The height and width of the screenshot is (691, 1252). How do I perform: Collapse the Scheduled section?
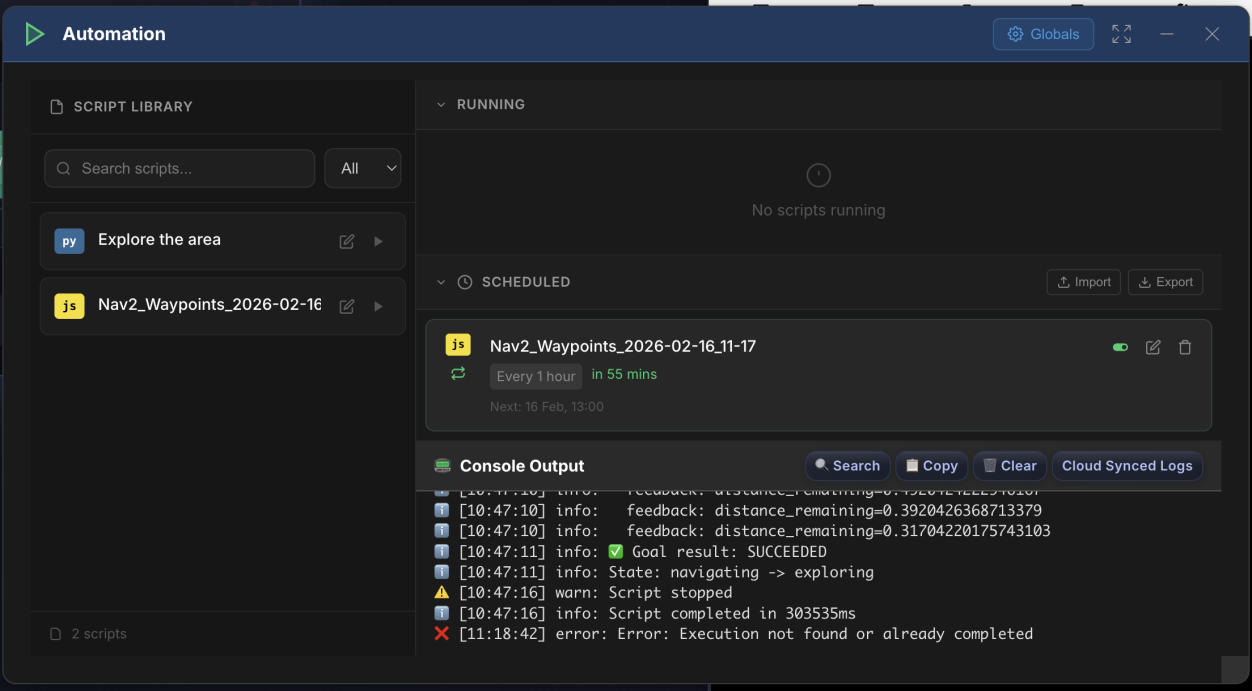click(441, 281)
